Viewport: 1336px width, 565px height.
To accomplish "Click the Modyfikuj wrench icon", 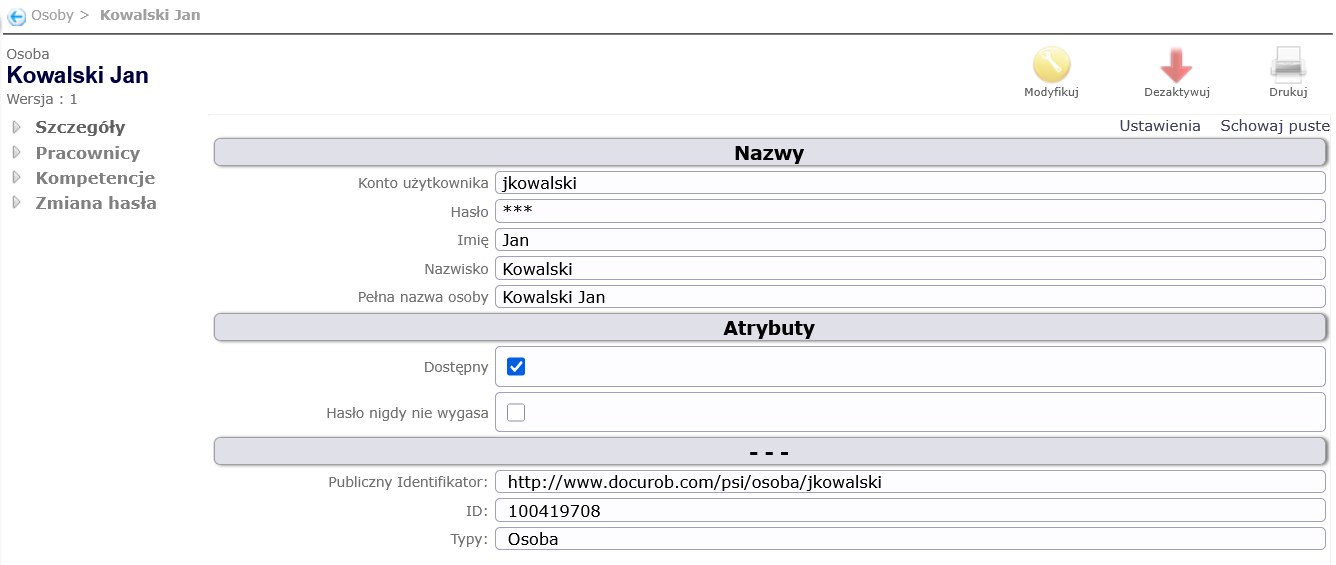I will (1051, 65).
